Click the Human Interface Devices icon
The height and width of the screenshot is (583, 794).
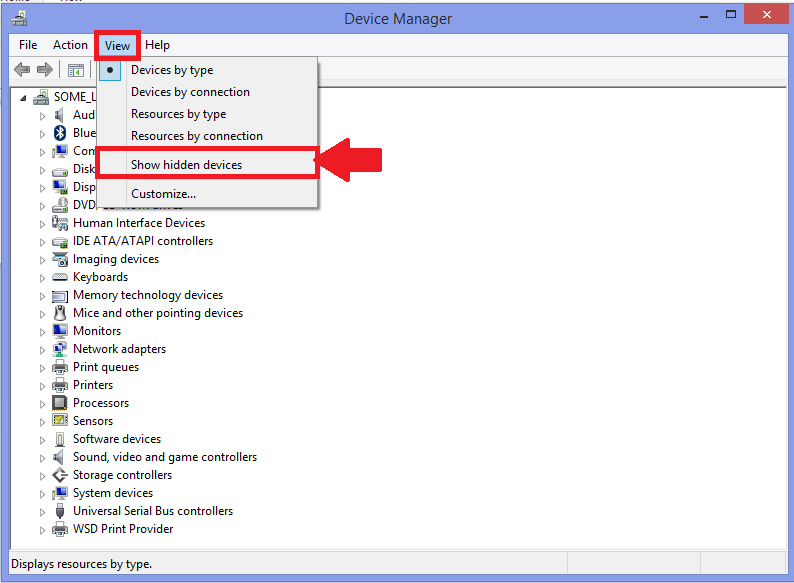(60, 223)
